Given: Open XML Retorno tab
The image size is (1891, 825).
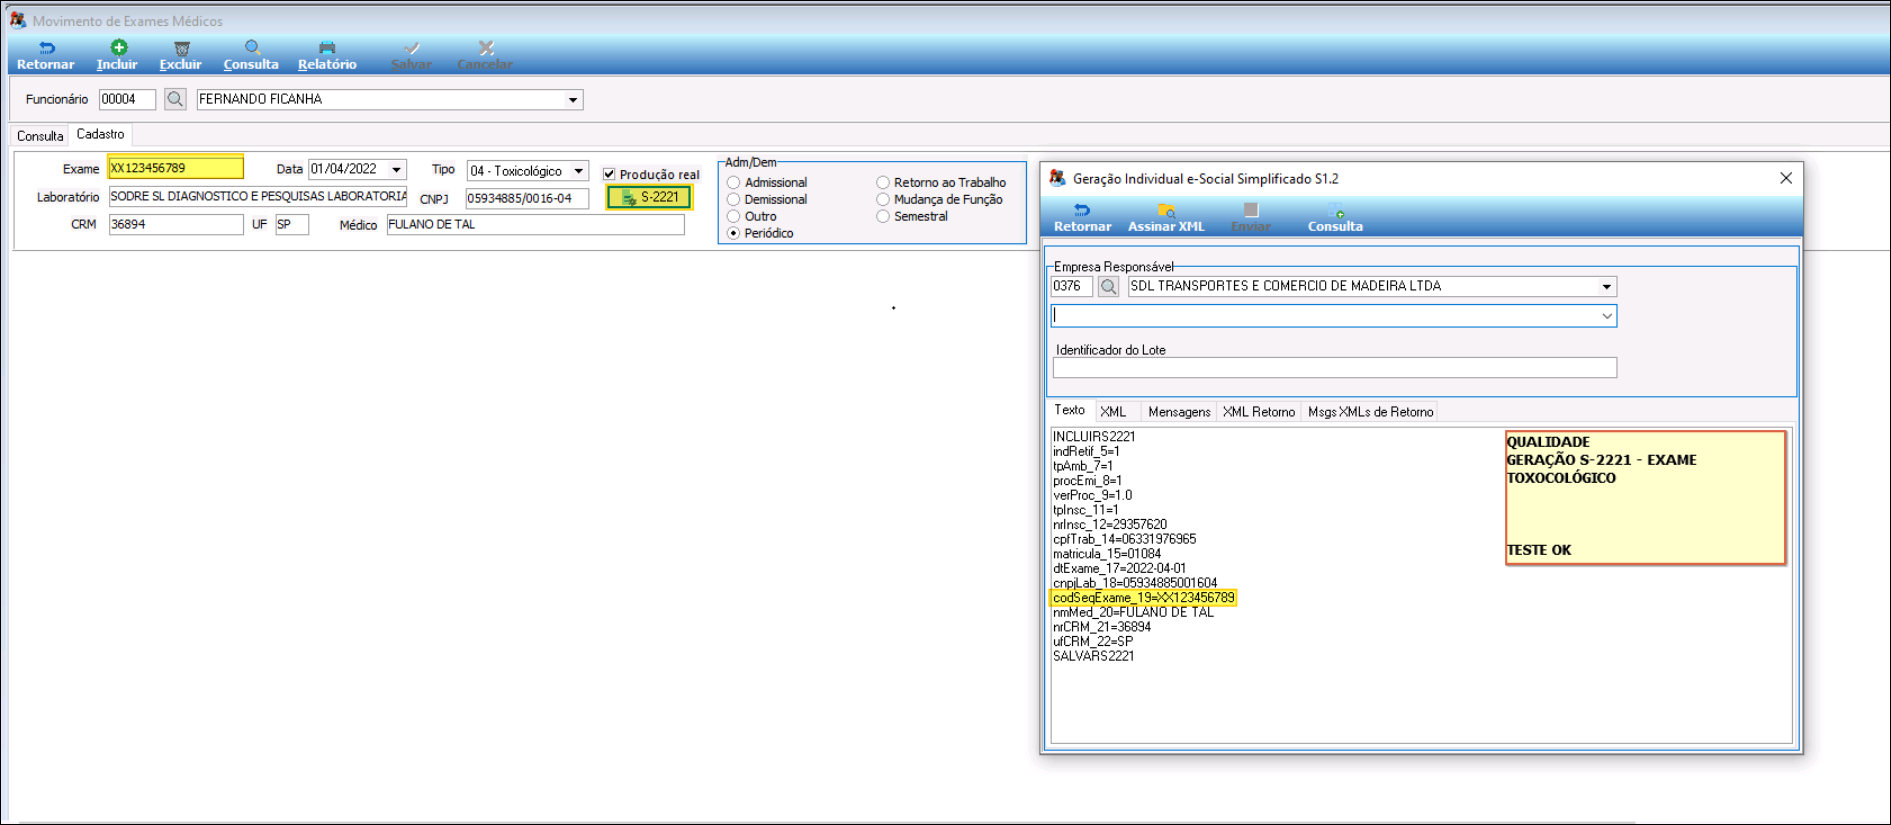Looking at the screenshot, I should [x=1258, y=412].
